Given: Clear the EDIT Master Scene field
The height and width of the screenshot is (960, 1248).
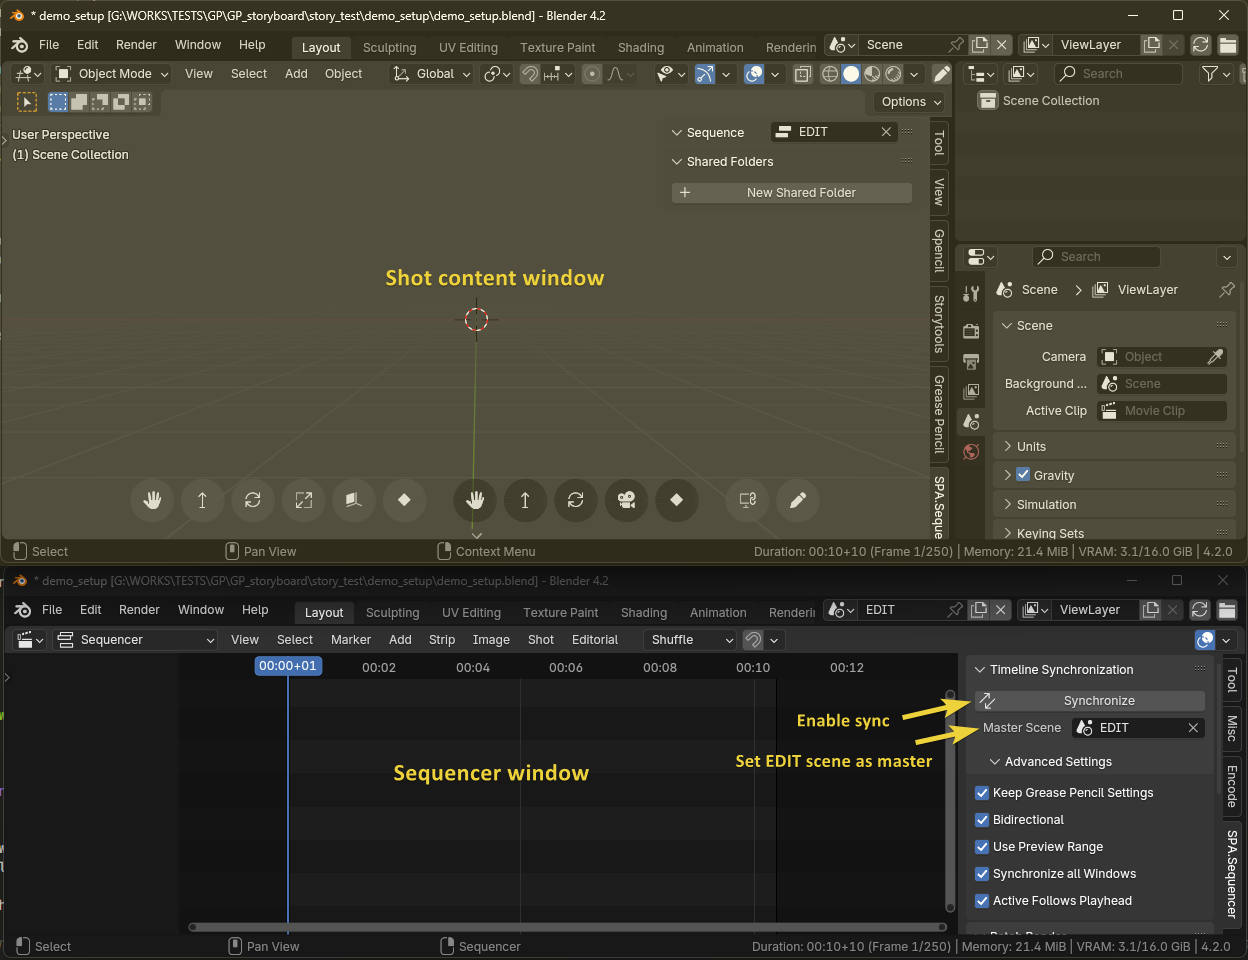Looking at the screenshot, I should pyautogui.click(x=1193, y=728).
